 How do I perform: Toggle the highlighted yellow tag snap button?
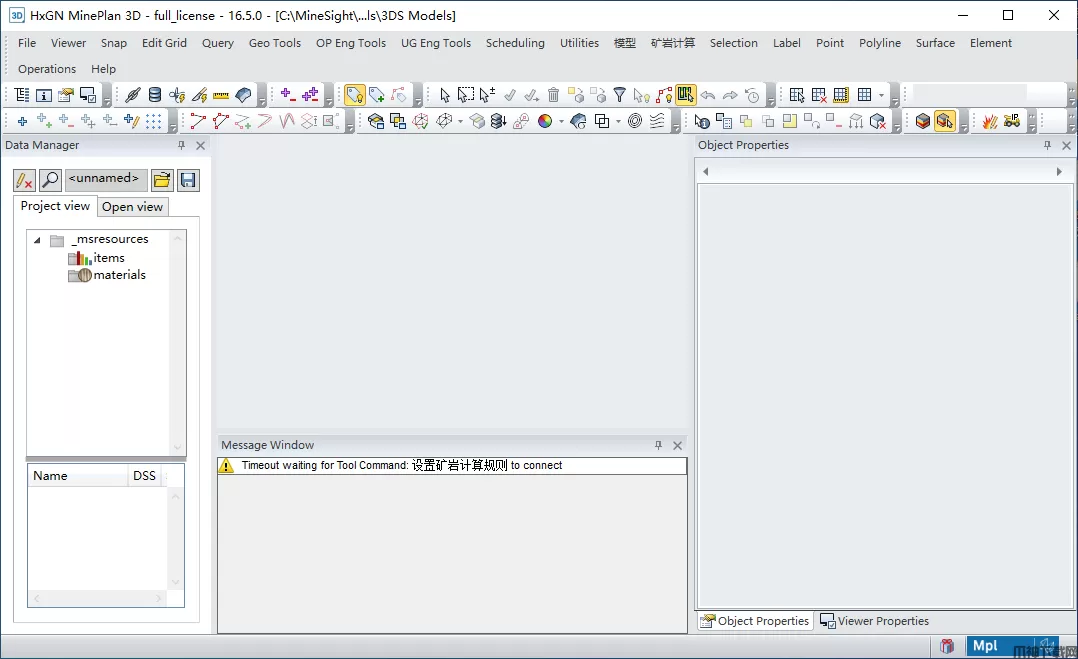[x=355, y=95]
